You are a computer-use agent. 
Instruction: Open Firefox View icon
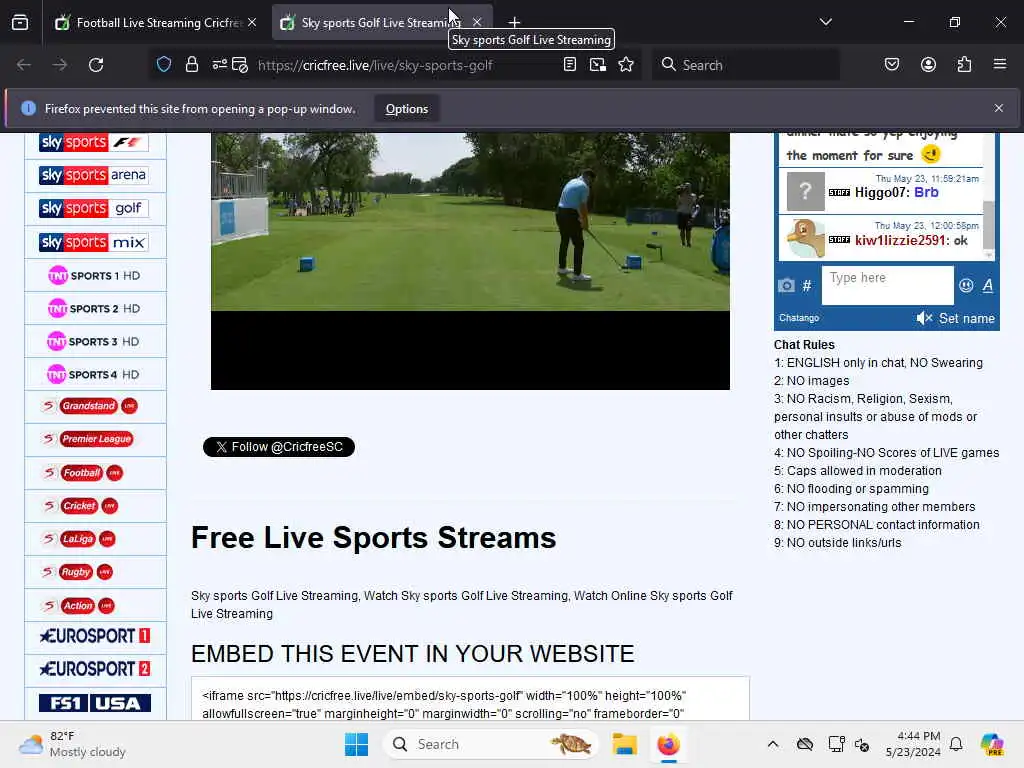(x=20, y=23)
